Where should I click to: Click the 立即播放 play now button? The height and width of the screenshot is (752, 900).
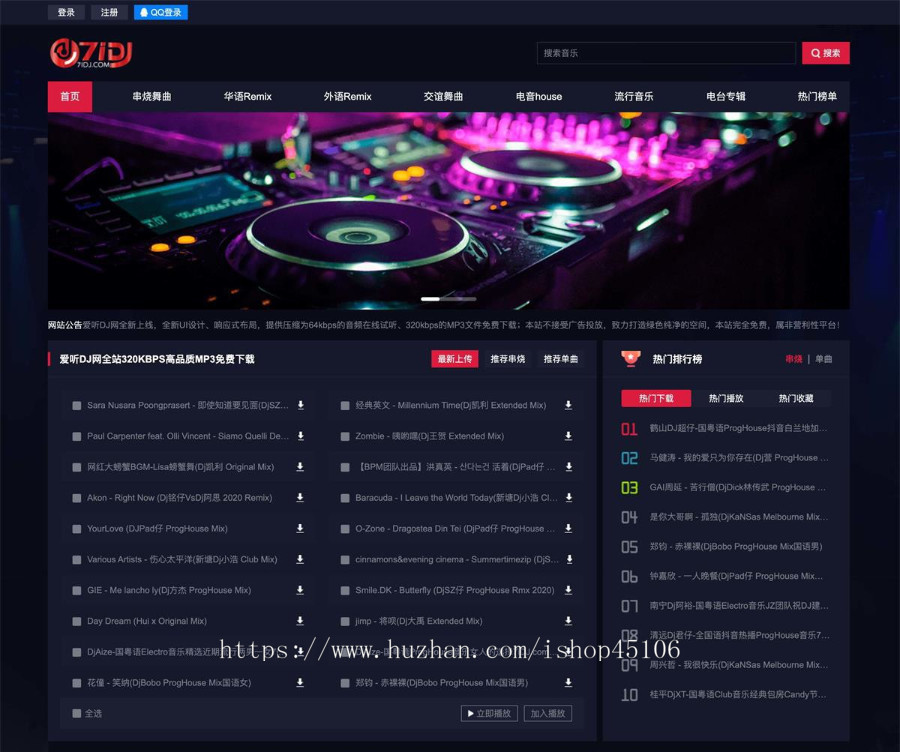(x=488, y=713)
